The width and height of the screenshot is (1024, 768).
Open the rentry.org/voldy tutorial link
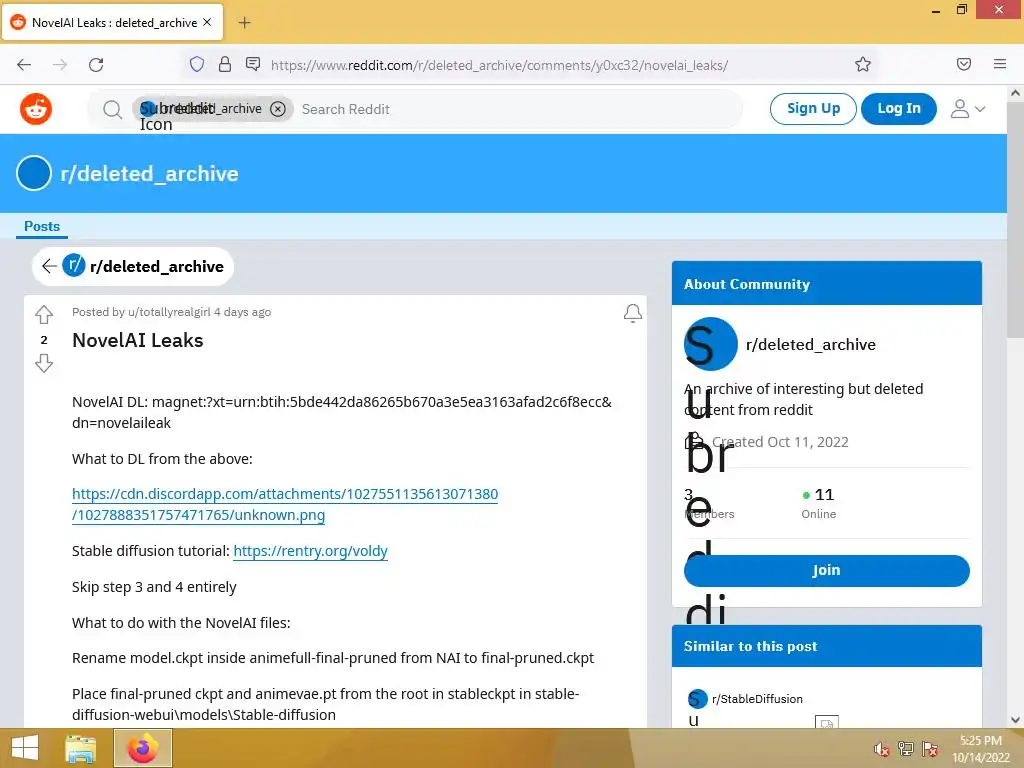(310, 551)
